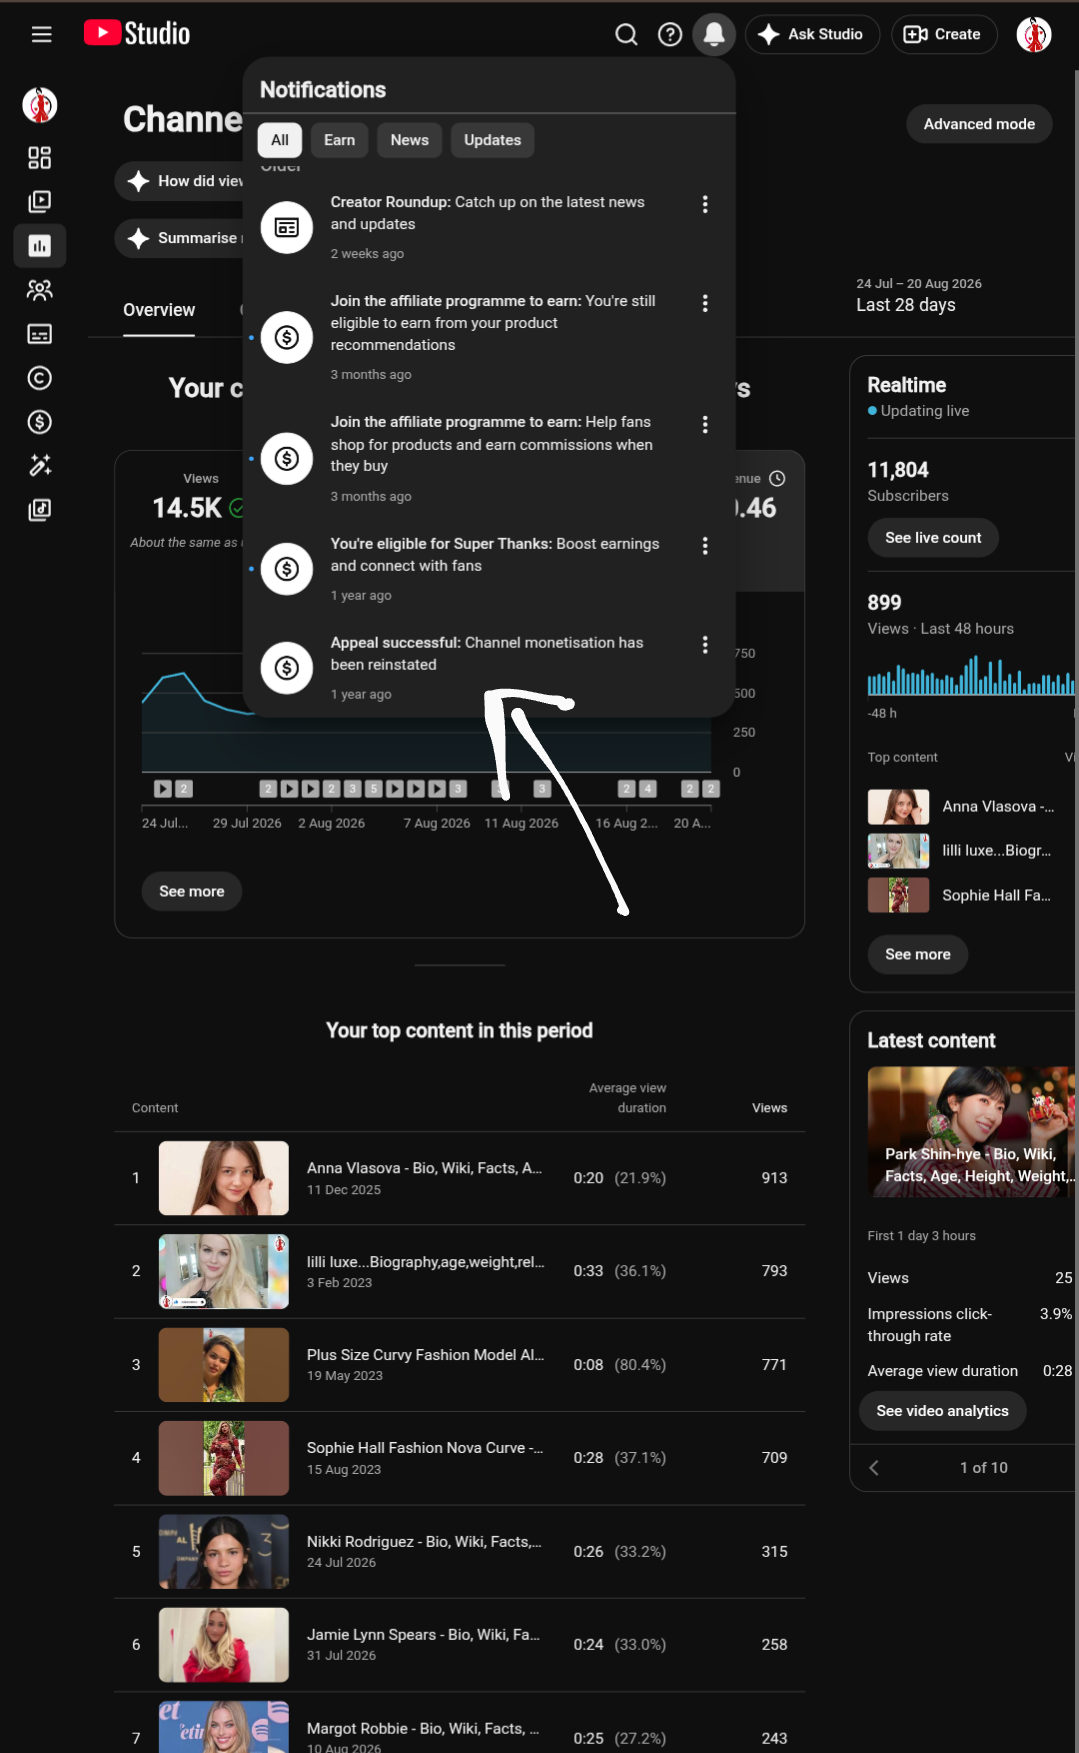Open options for Appeal successful notification
1079x1753 pixels.
705,645
